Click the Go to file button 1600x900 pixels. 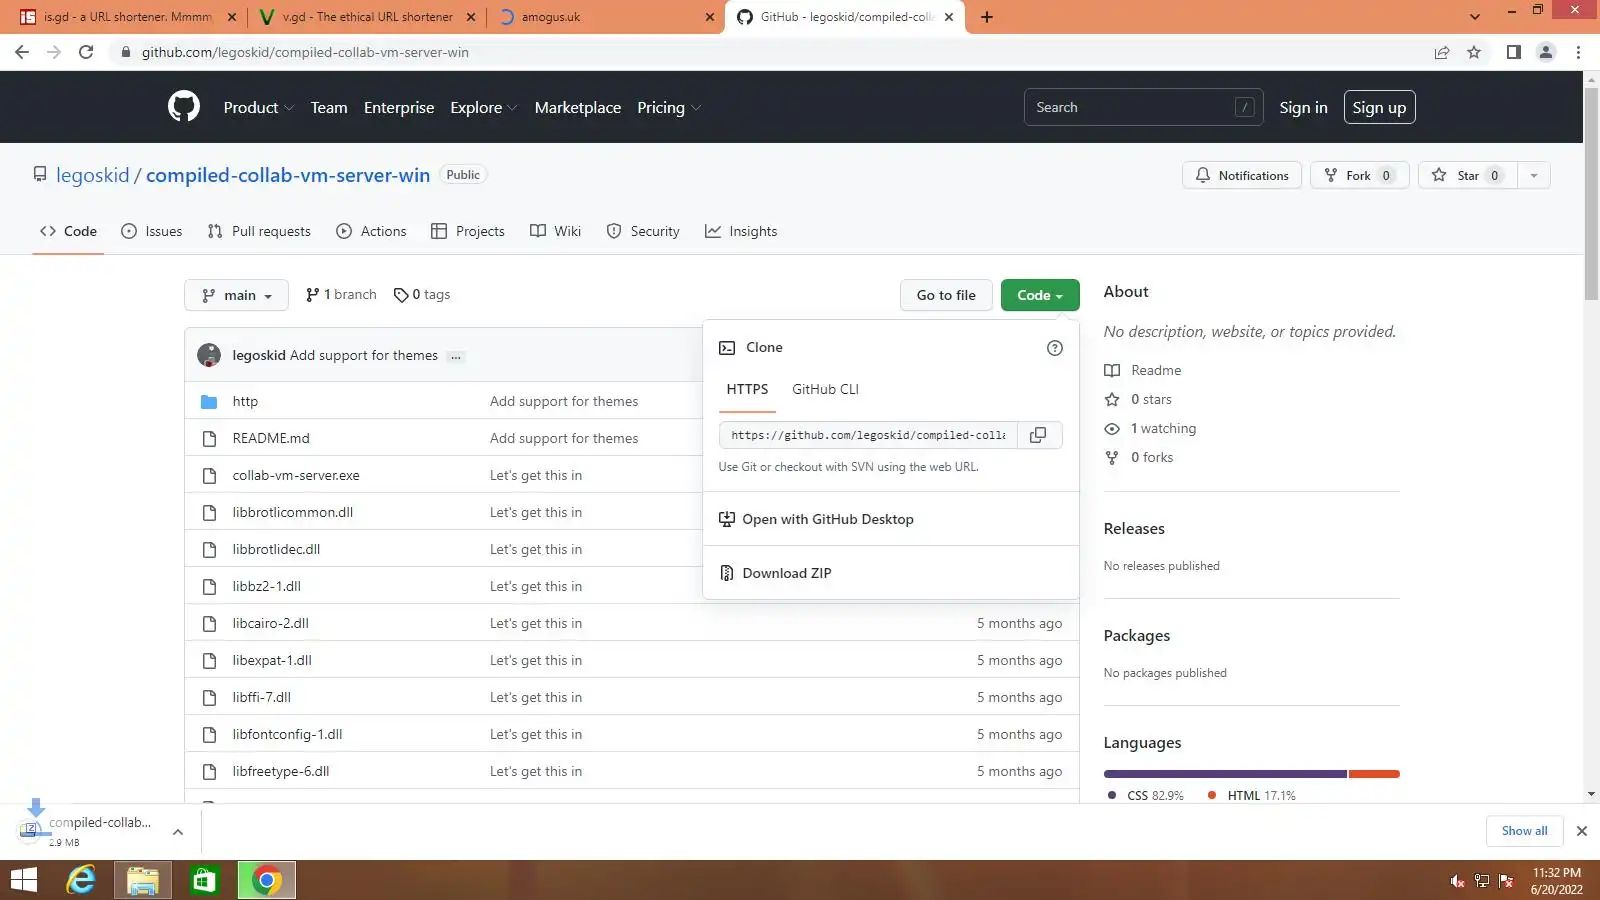946,295
